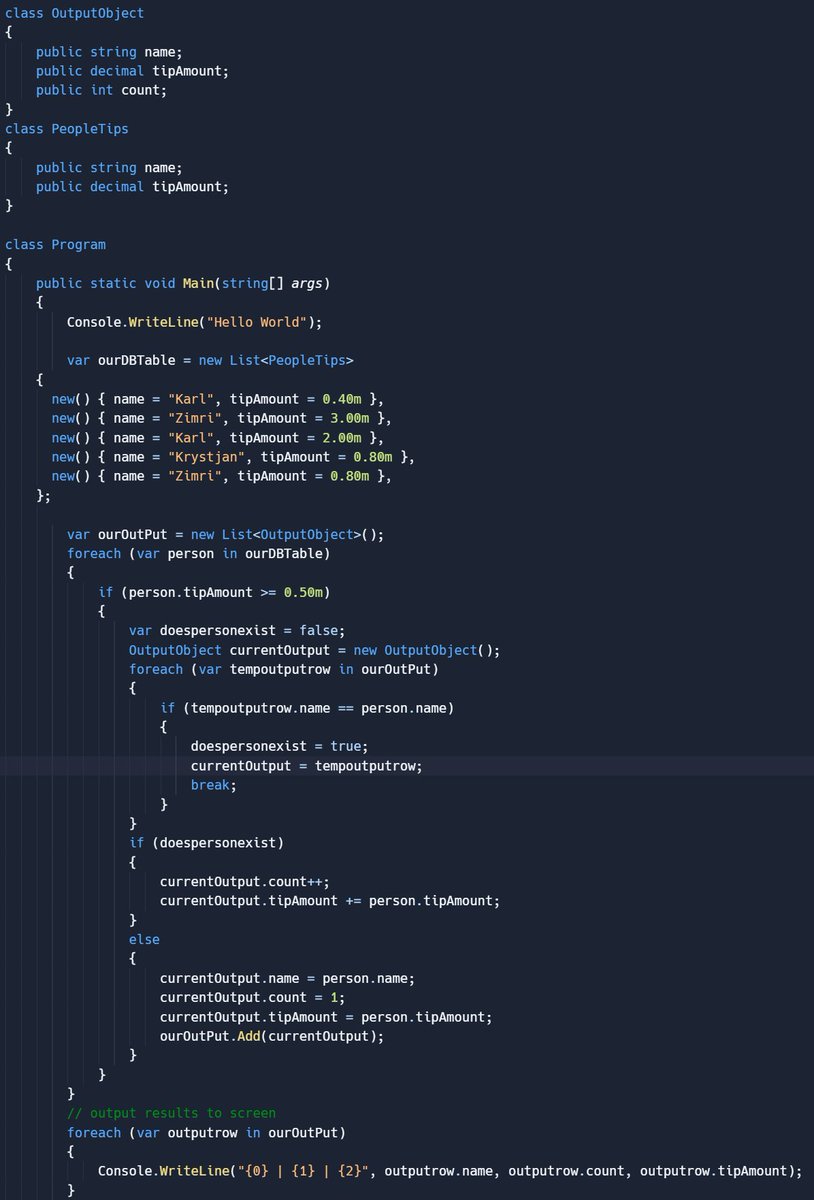The image size is (814, 1200).
Task: Click the 'else' keyword
Action: (x=144, y=939)
